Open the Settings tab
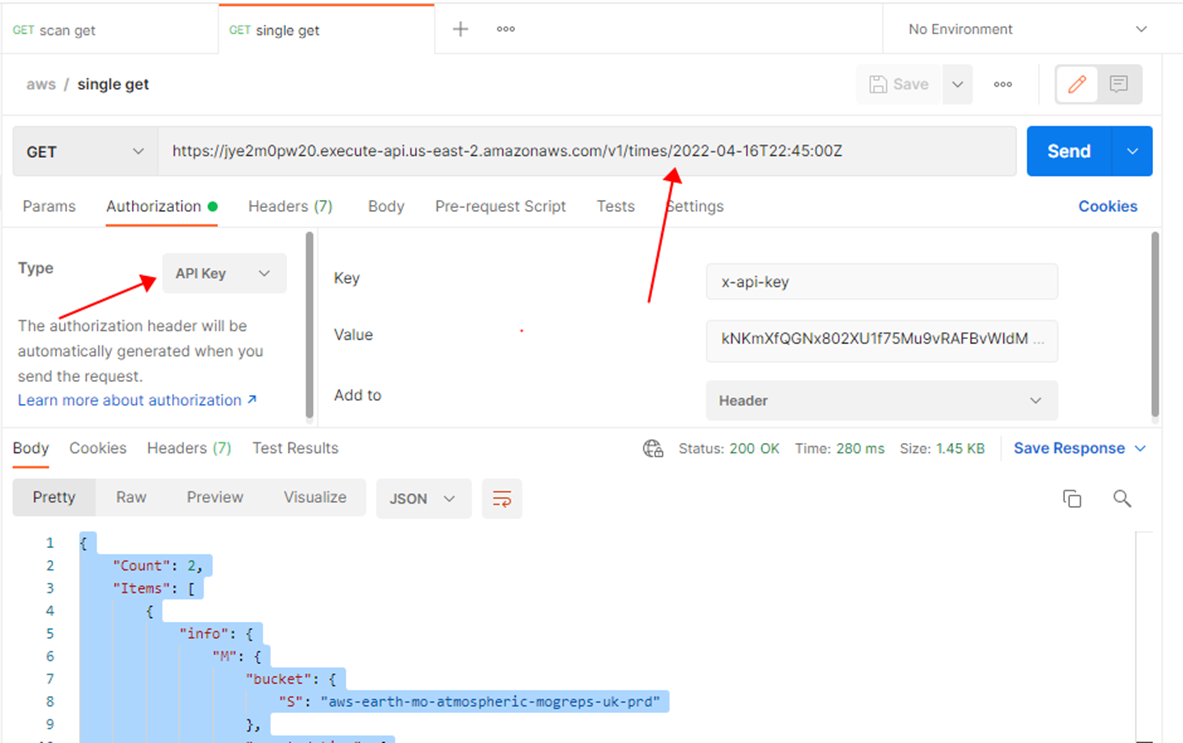 [695, 207]
